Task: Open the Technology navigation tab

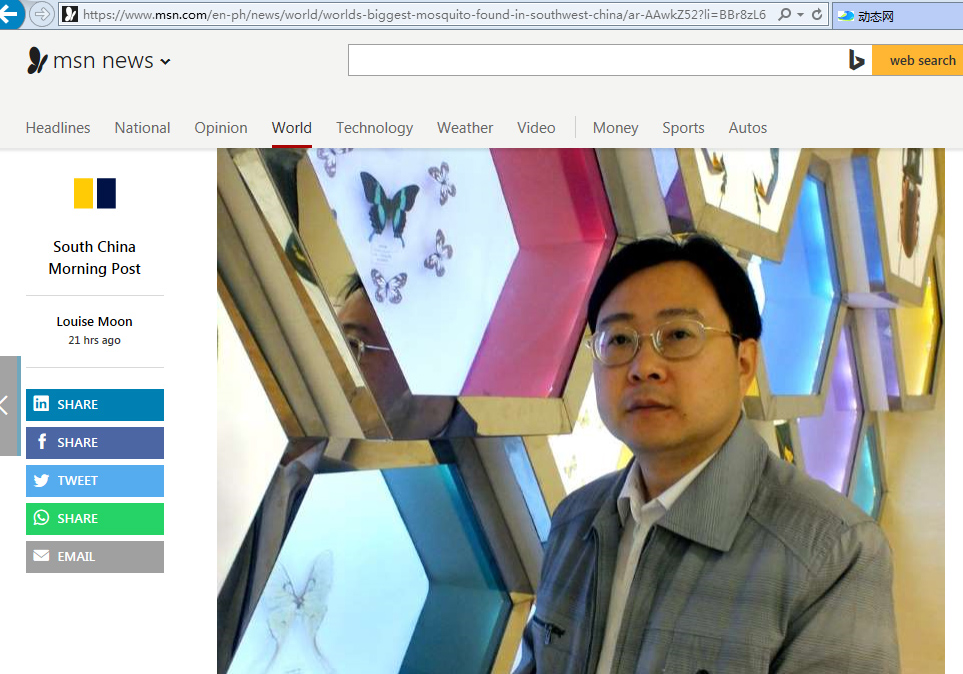Action: (x=375, y=128)
